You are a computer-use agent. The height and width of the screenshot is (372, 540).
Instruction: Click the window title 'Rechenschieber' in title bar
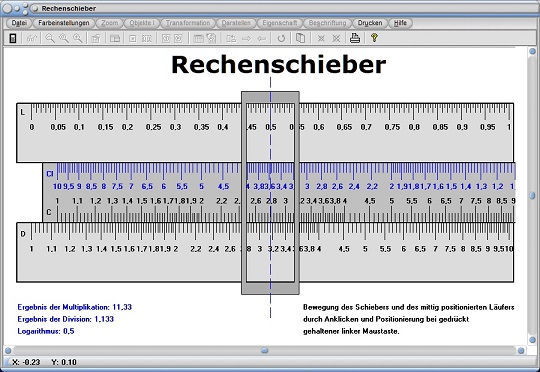coord(69,8)
